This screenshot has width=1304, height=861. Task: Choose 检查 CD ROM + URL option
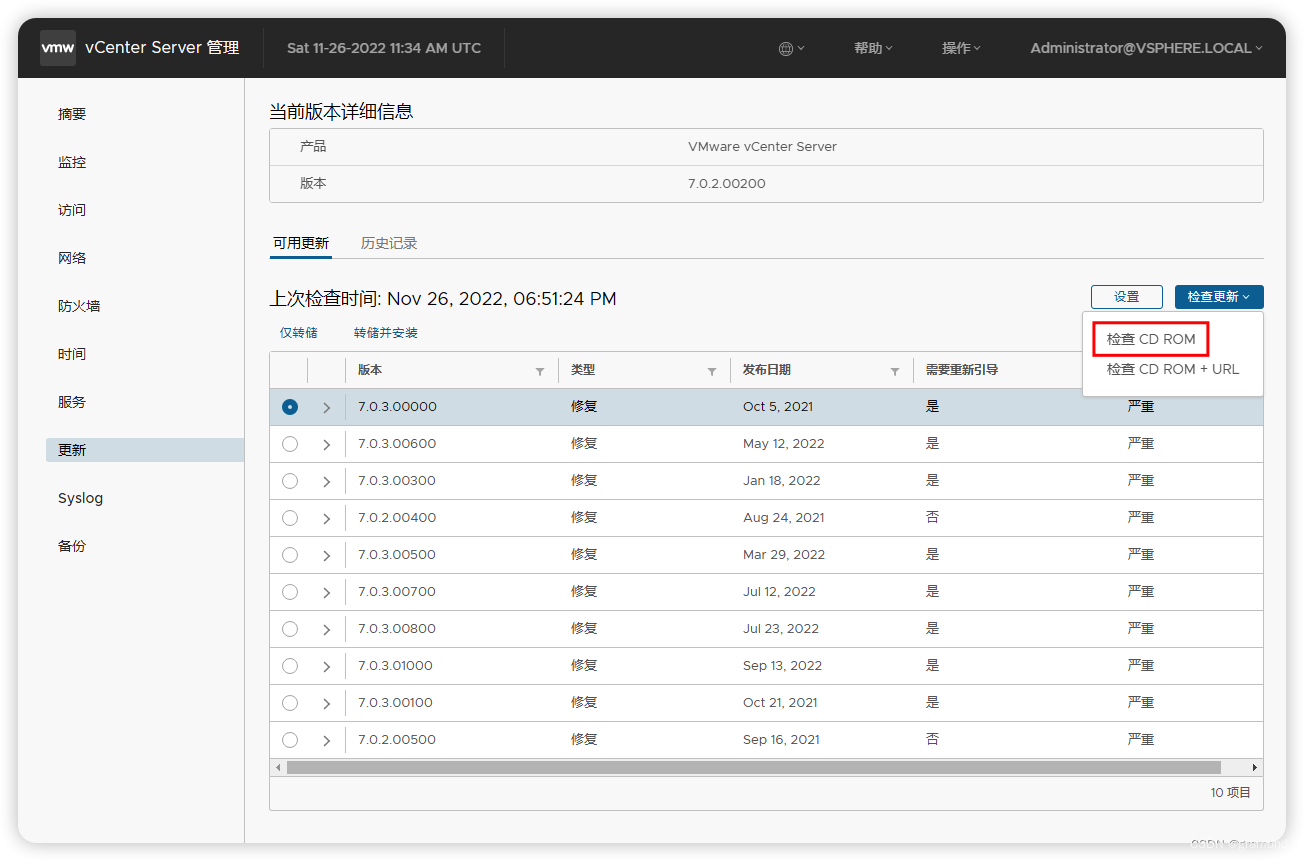(1172, 369)
